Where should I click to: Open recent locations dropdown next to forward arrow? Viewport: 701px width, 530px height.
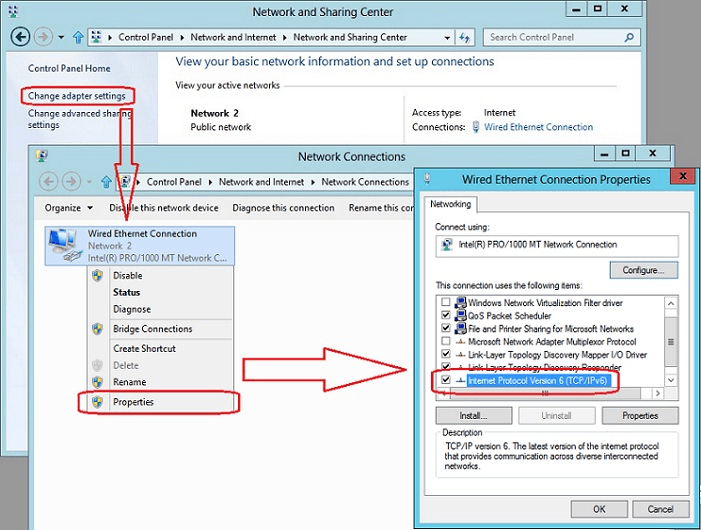tap(60, 37)
